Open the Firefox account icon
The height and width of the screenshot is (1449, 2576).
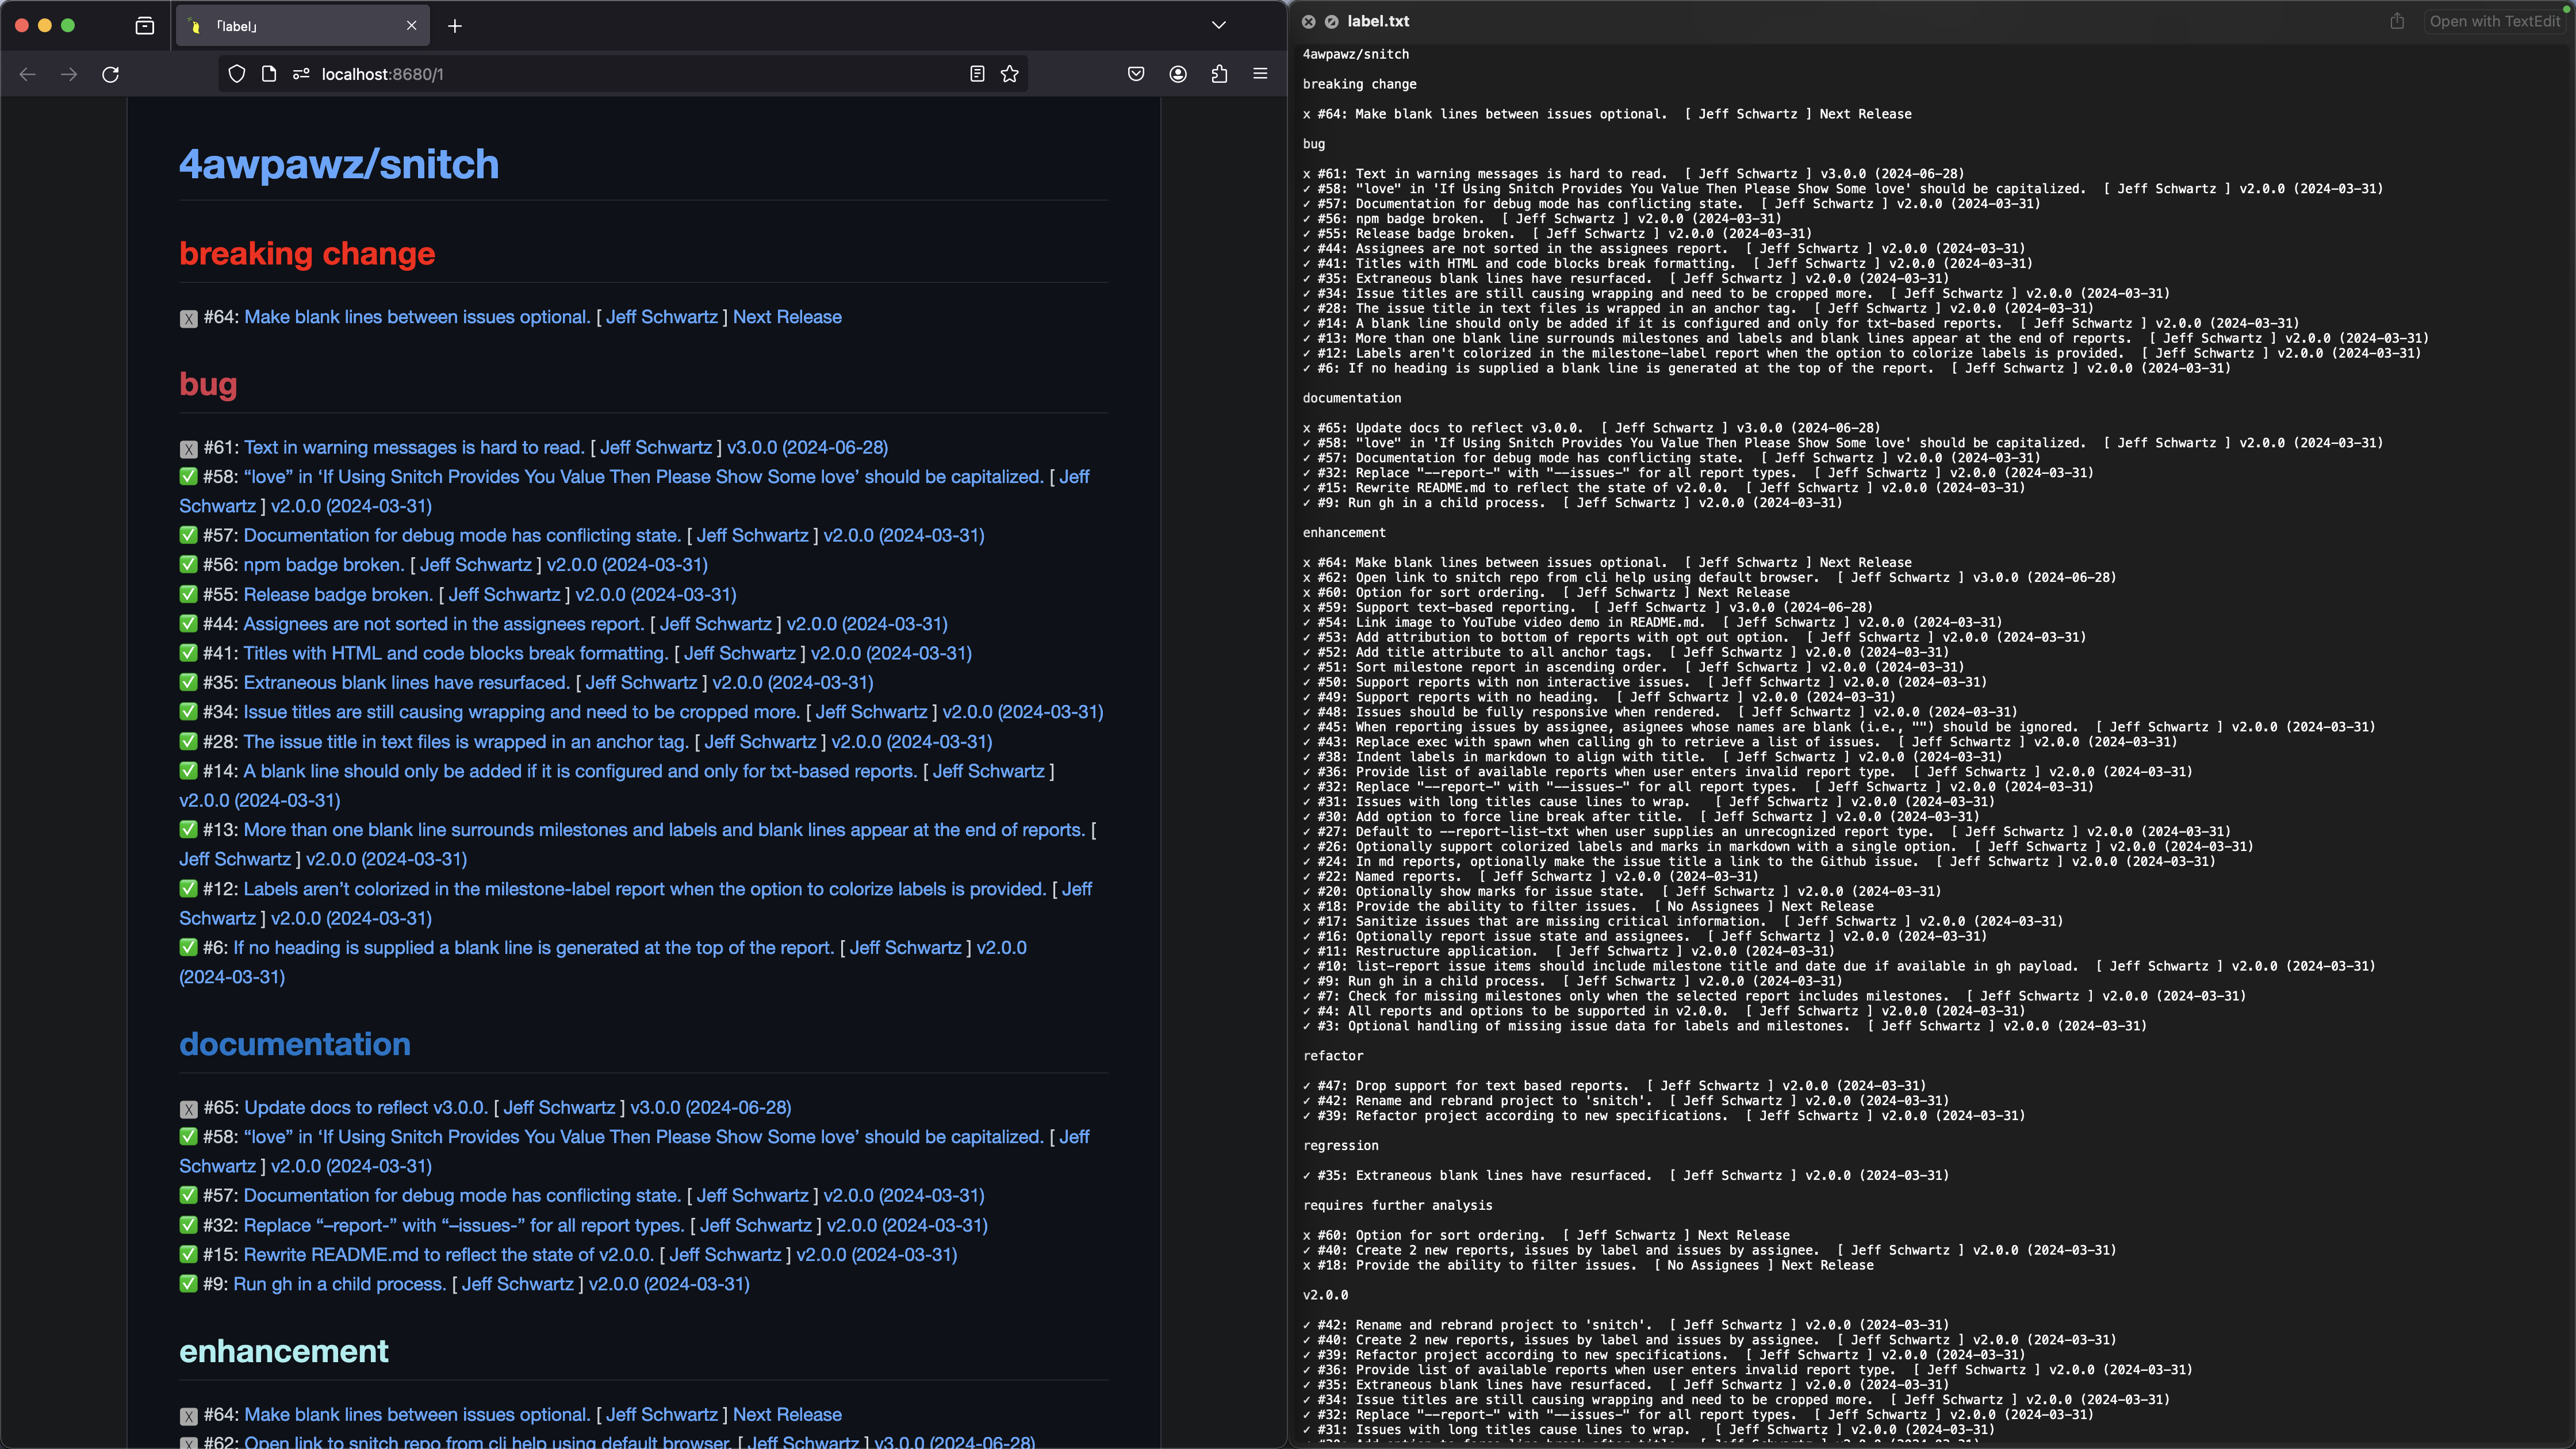1178,74
